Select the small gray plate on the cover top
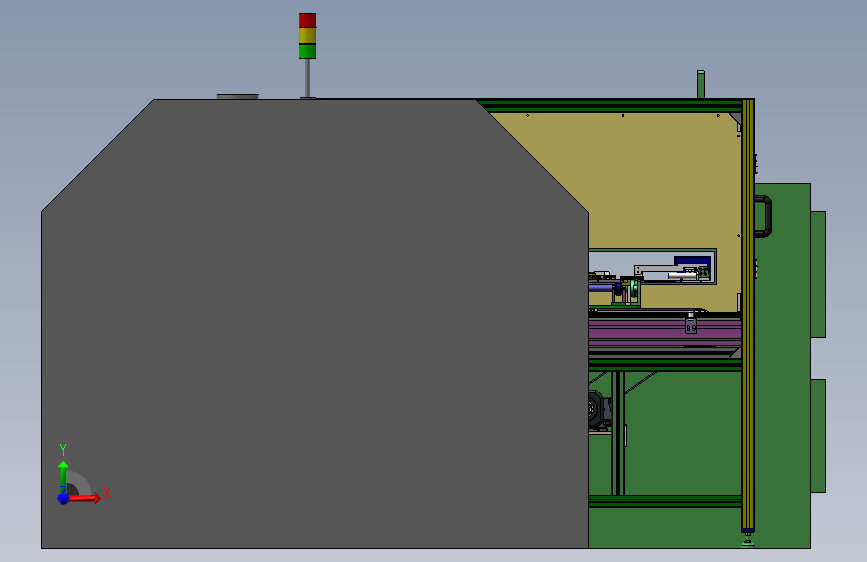The height and width of the screenshot is (562, 867). coord(238,97)
